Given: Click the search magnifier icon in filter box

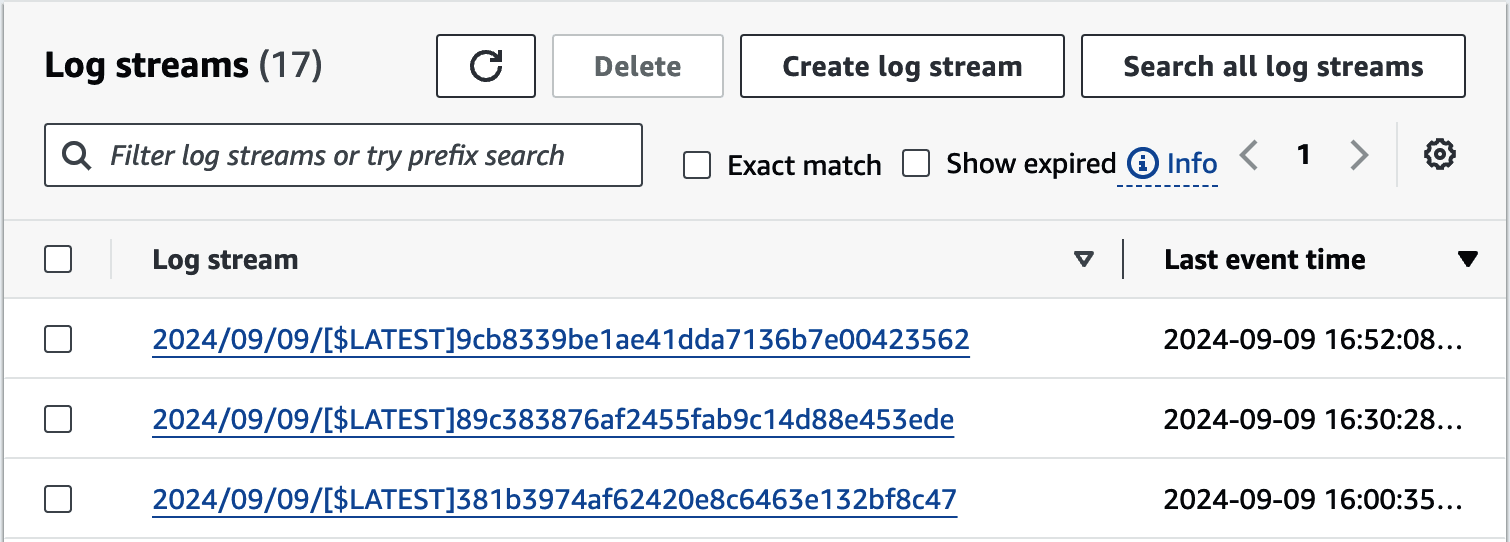Looking at the screenshot, I should point(75,156).
